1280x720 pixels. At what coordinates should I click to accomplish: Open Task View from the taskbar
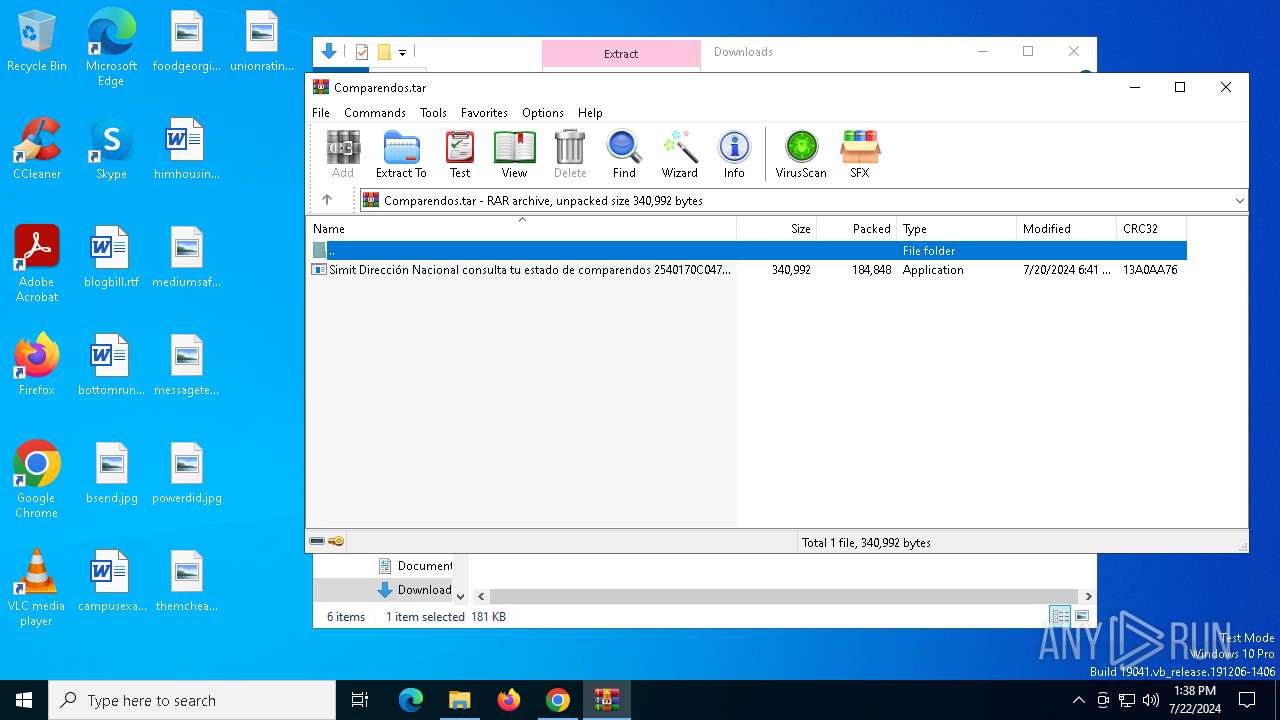tap(360, 700)
